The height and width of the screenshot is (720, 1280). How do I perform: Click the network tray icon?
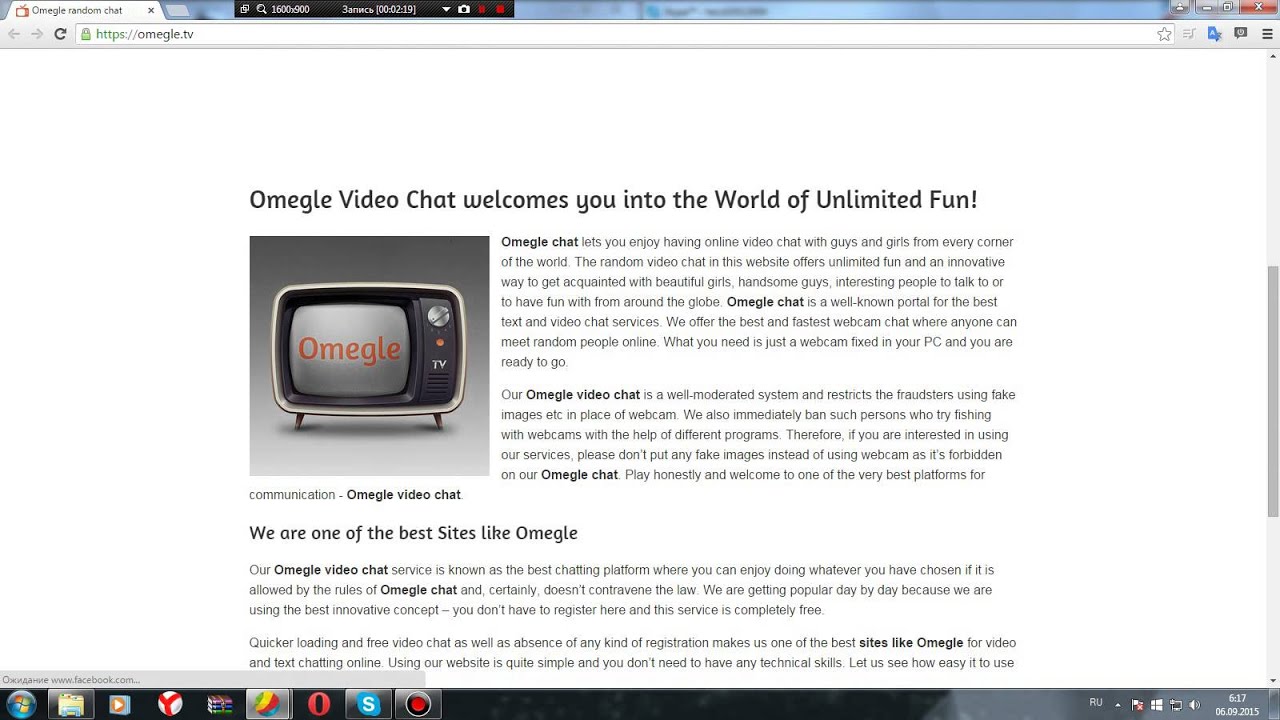(x=1176, y=705)
